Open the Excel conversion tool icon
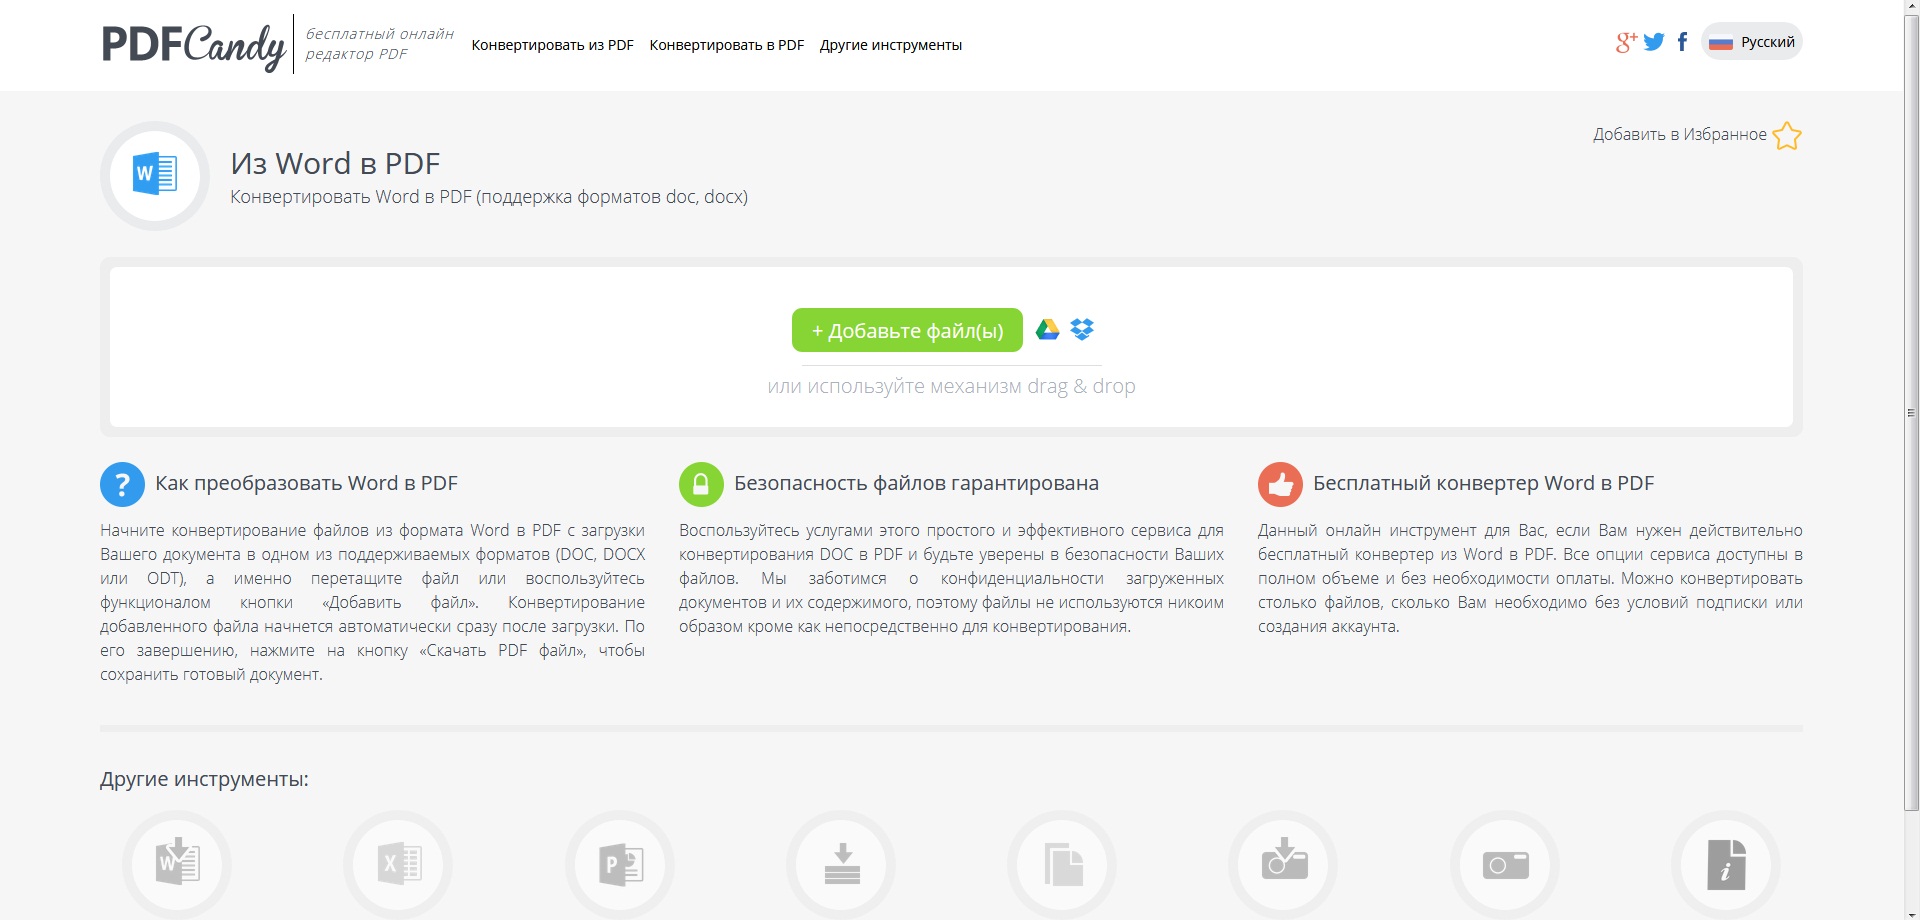This screenshot has height=920, width=1920. 398,865
